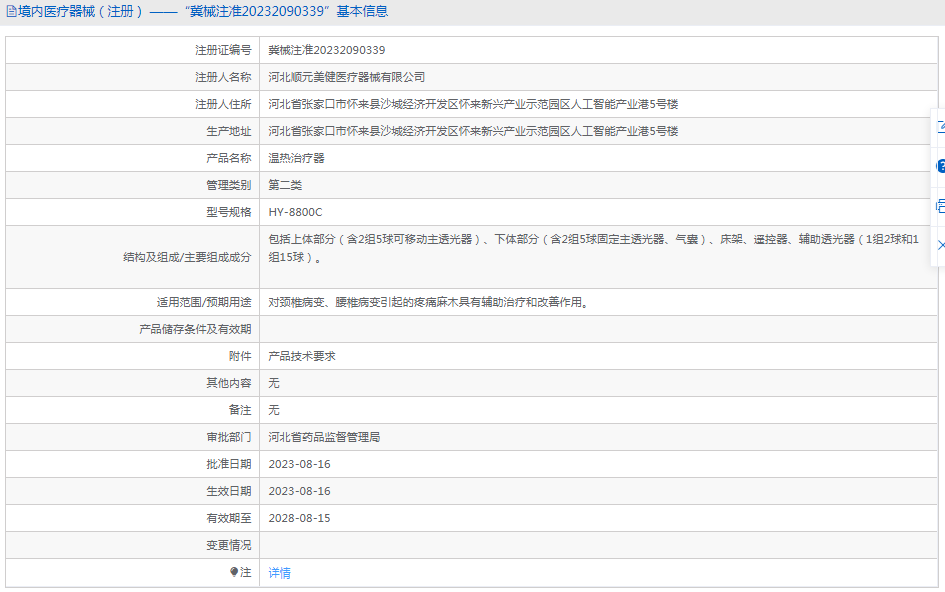Click the 生效日期 row label
Screen dimensions: 945x592
(x=228, y=491)
